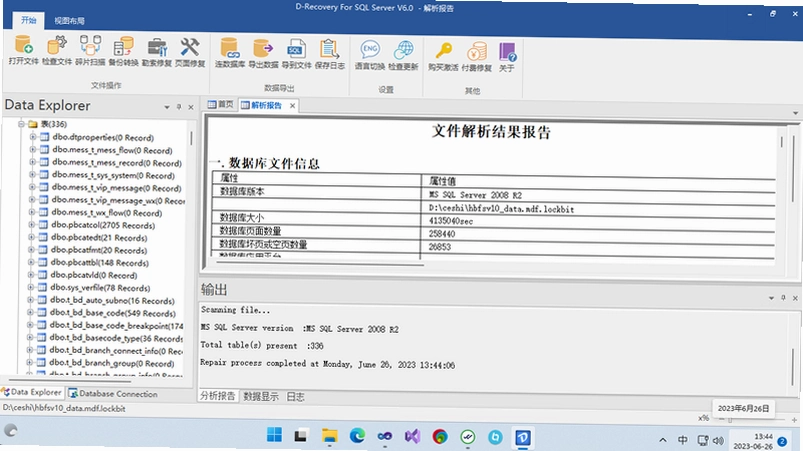Run the 检查文件 check tool
The height and width of the screenshot is (451, 803).
coord(57,50)
